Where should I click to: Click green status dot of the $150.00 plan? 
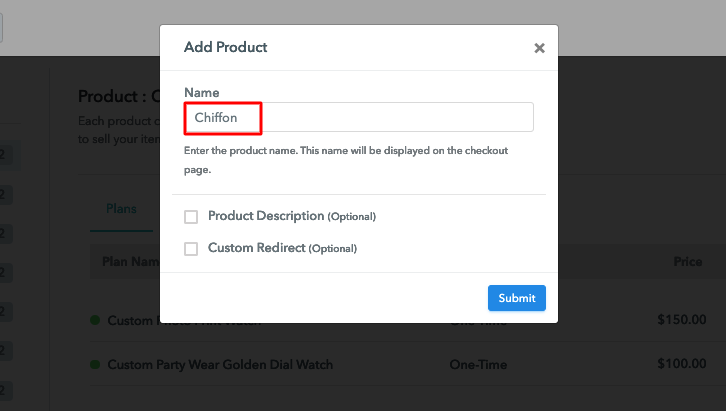pos(95,320)
